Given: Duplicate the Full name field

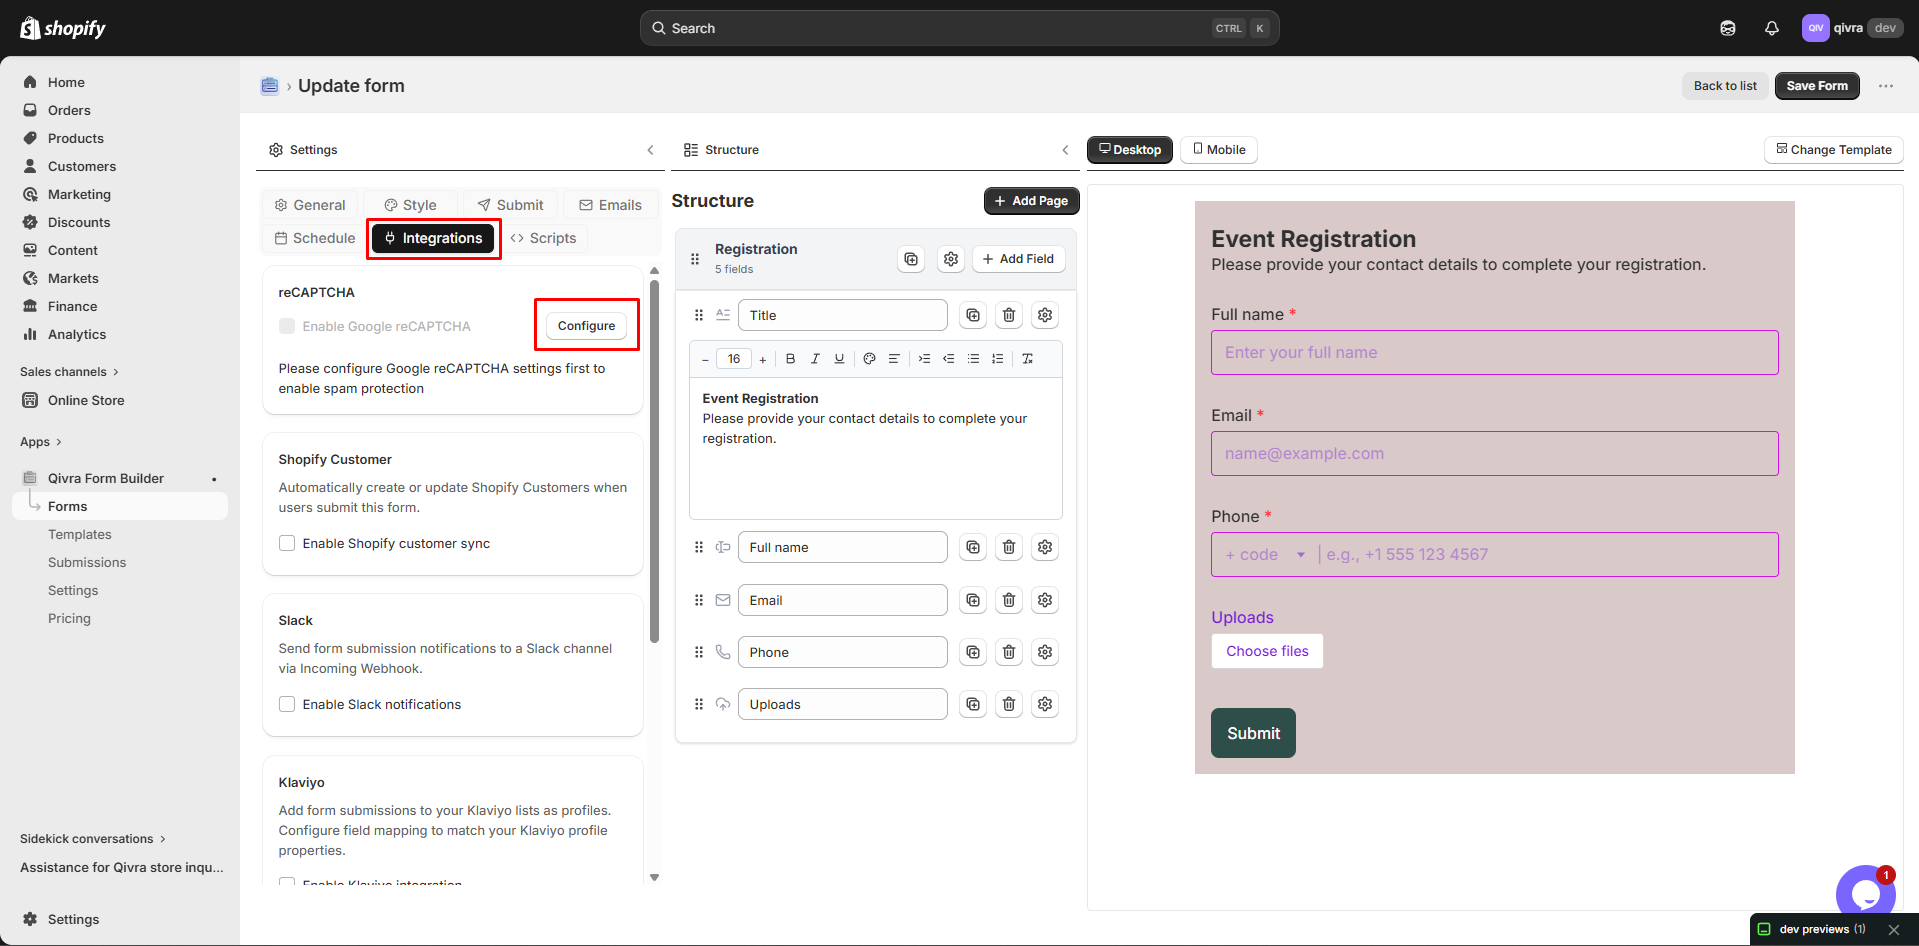Looking at the screenshot, I should tap(973, 547).
